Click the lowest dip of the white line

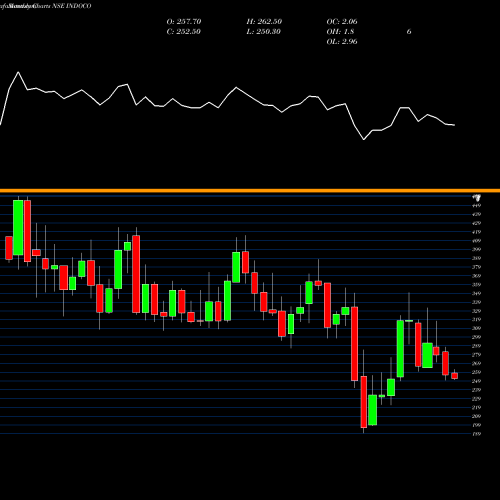tap(364, 139)
